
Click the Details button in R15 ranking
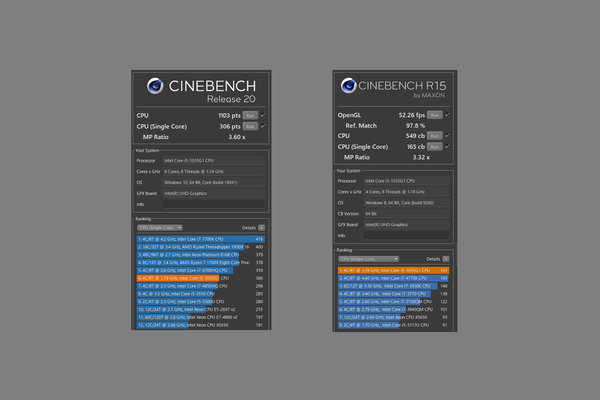coord(446,259)
